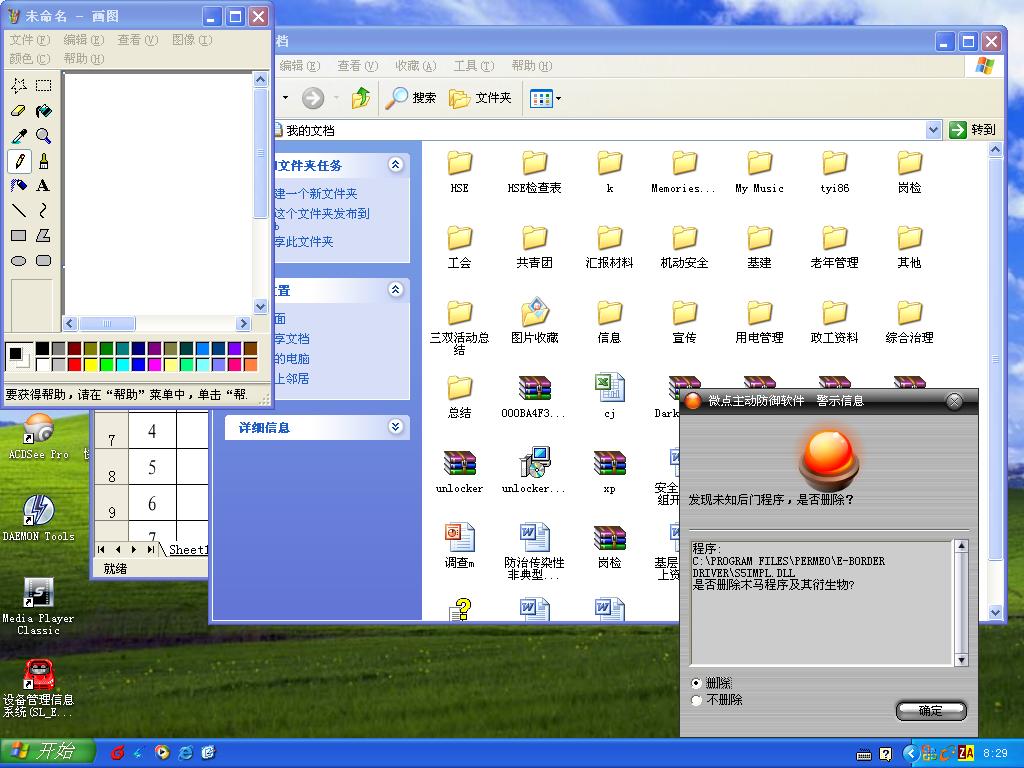This screenshot has width=1024, height=768.
Task: Pick the Airbrush spray tool in Paint
Action: [19, 185]
